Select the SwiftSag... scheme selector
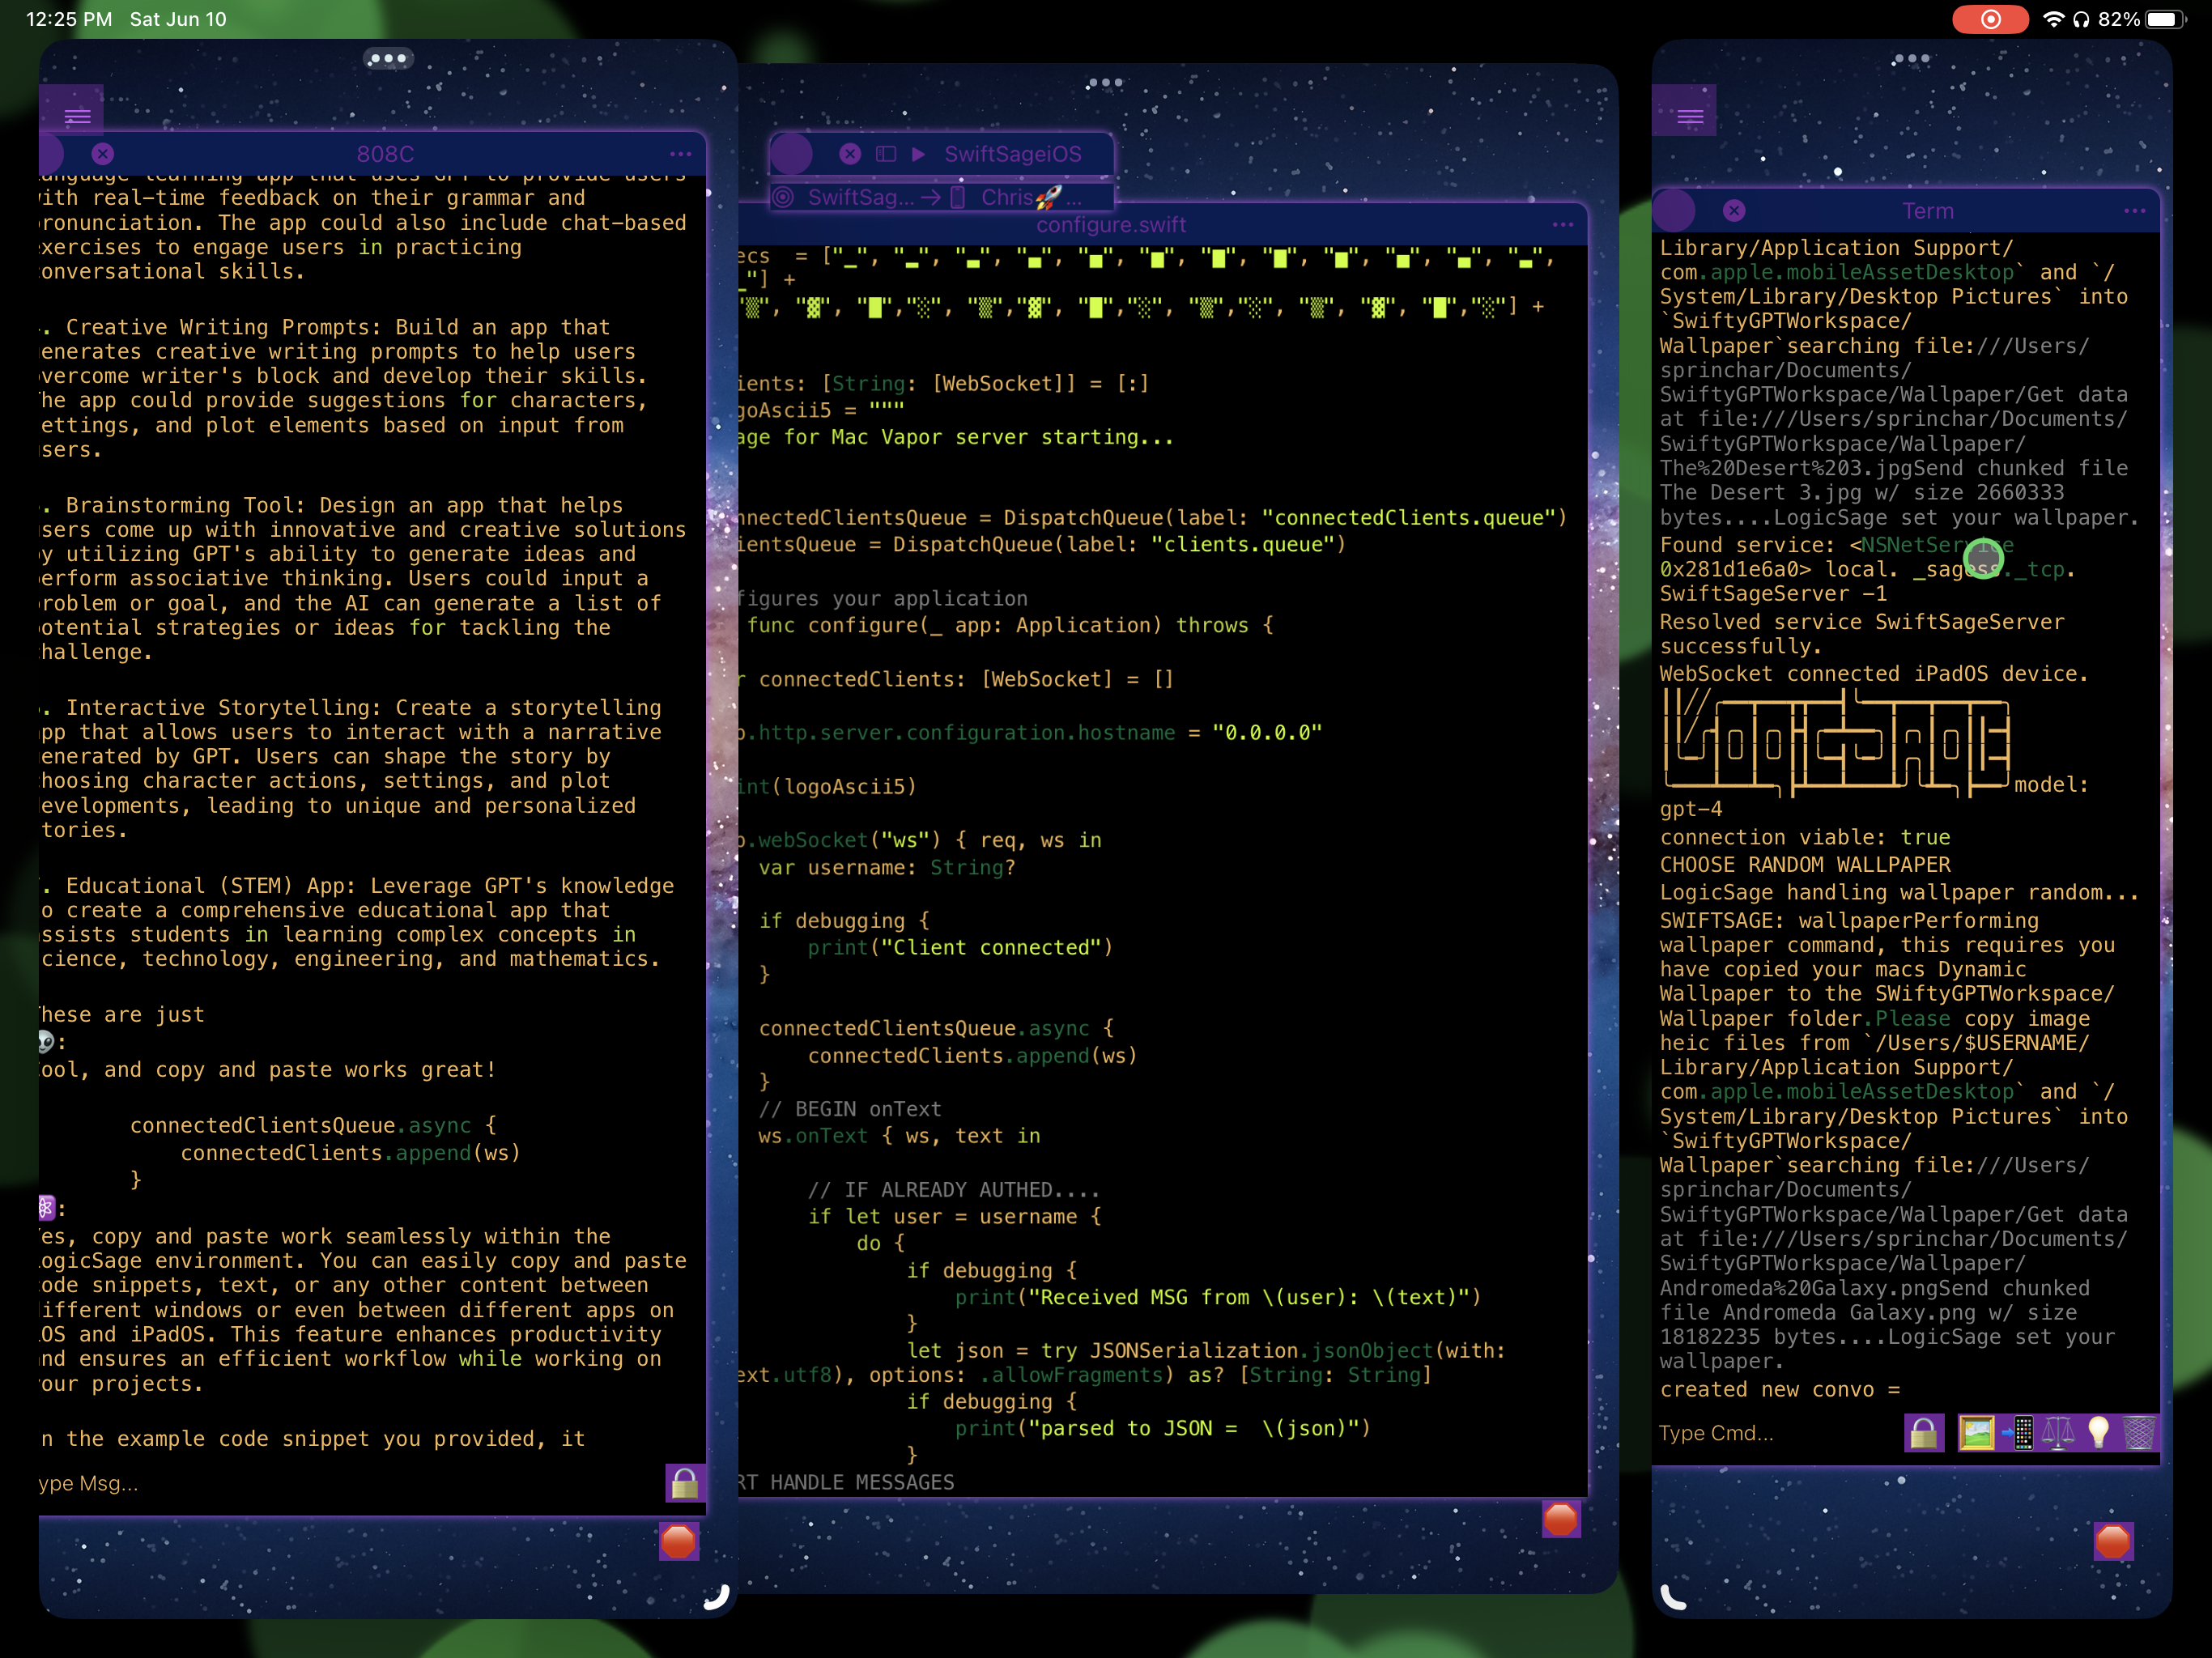 click(860, 197)
